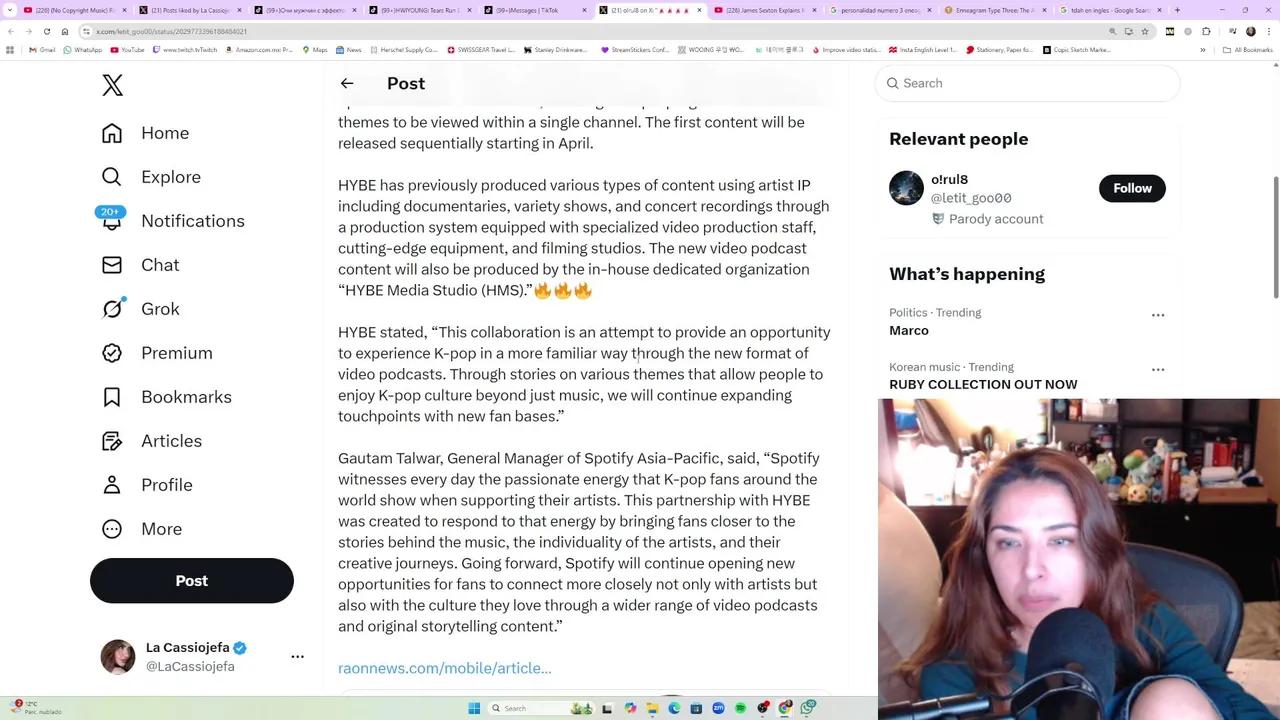Image resolution: width=1280 pixels, height=720 pixels.
Task: Open Gmail bookmark
Action: coord(41,49)
